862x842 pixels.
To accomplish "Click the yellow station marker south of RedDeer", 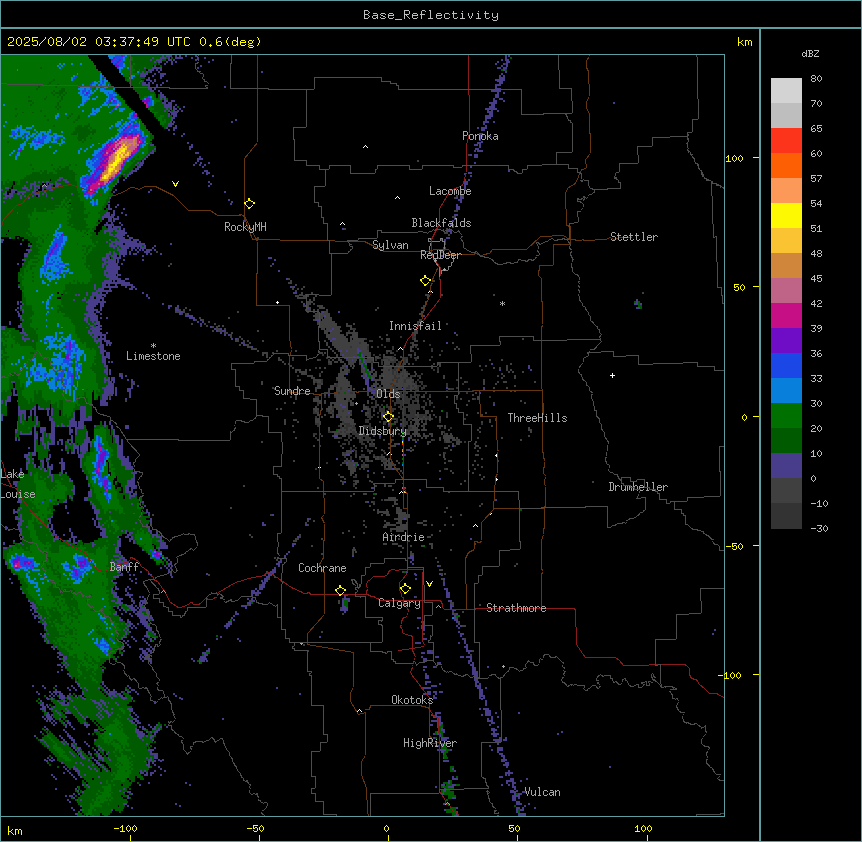I will click(x=426, y=280).
